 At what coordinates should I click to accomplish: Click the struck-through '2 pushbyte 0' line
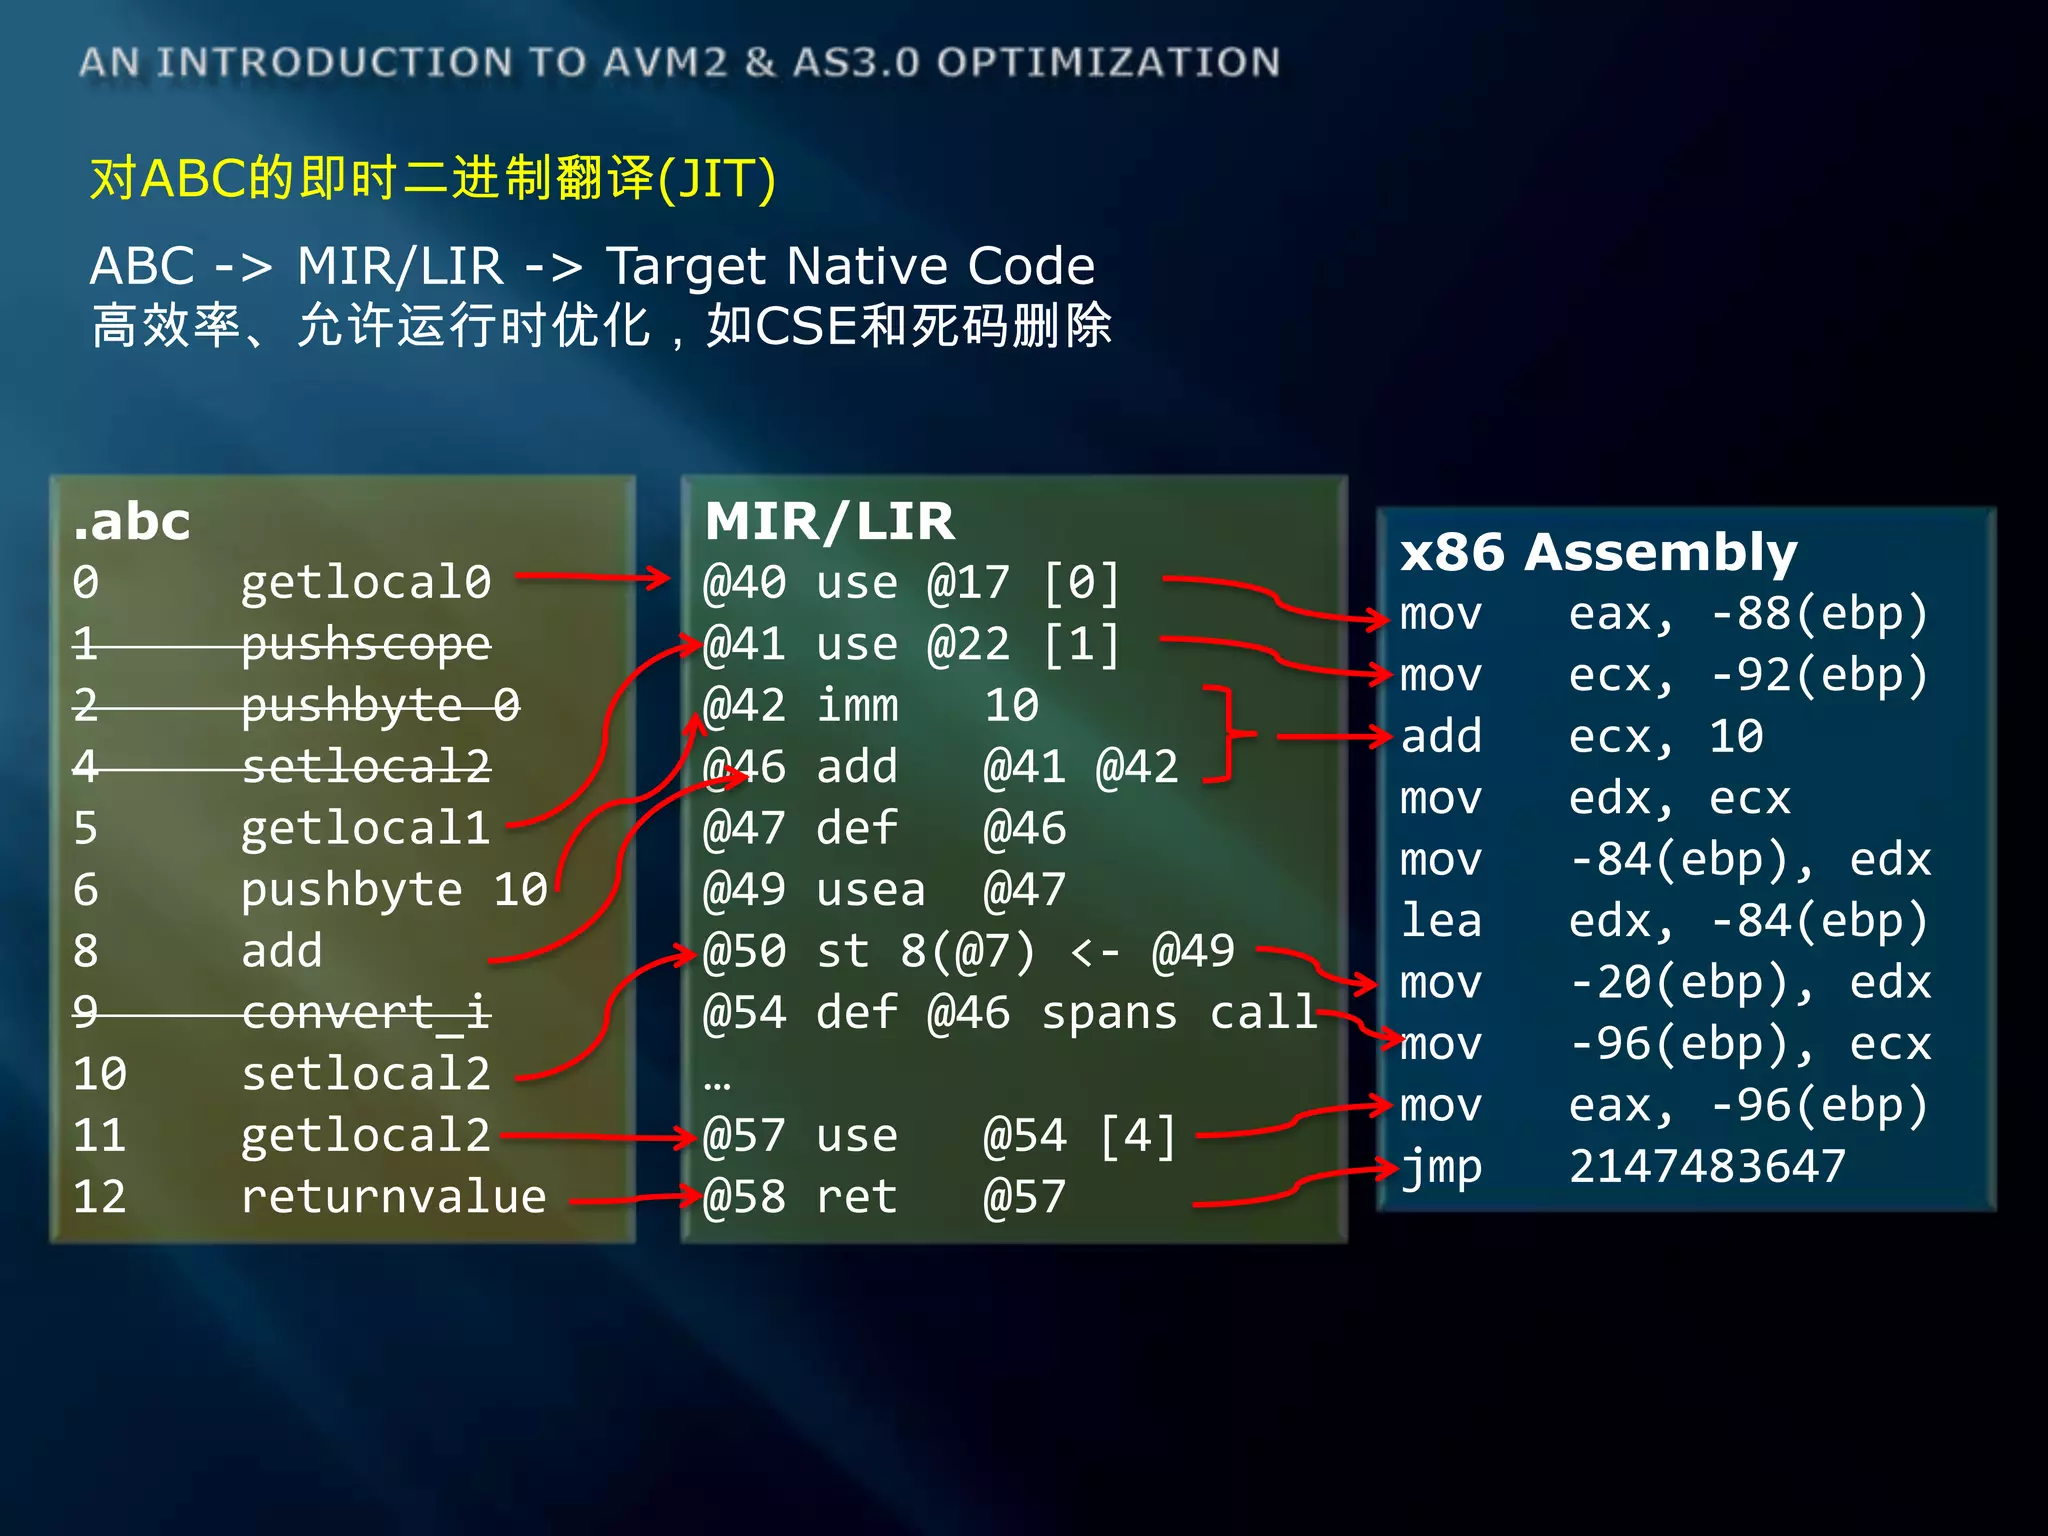pyautogui.click(x=296, y=705)
